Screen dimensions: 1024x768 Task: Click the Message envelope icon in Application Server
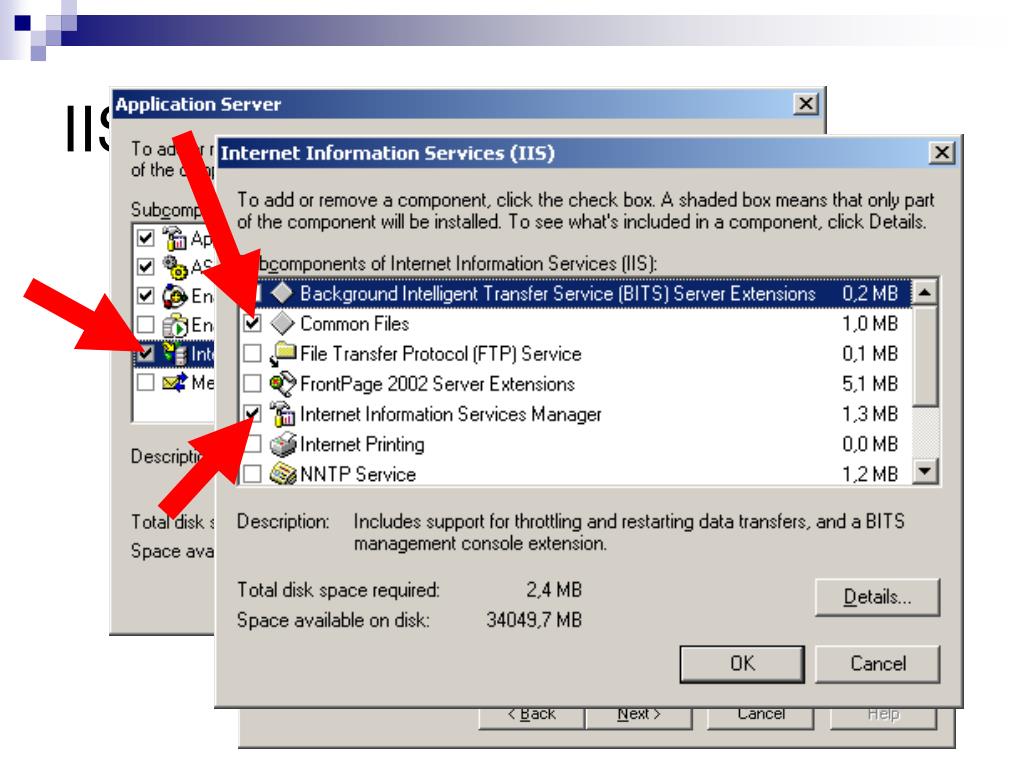(175, 382)
